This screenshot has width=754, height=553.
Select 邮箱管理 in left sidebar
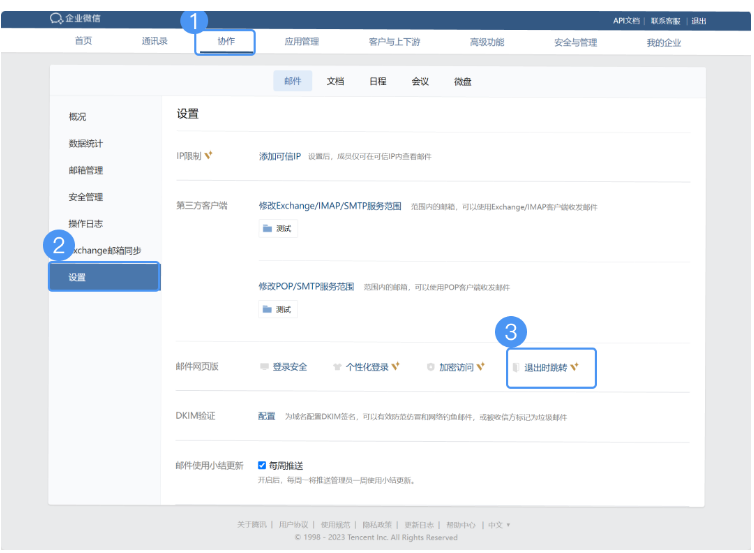pos(85,170)
